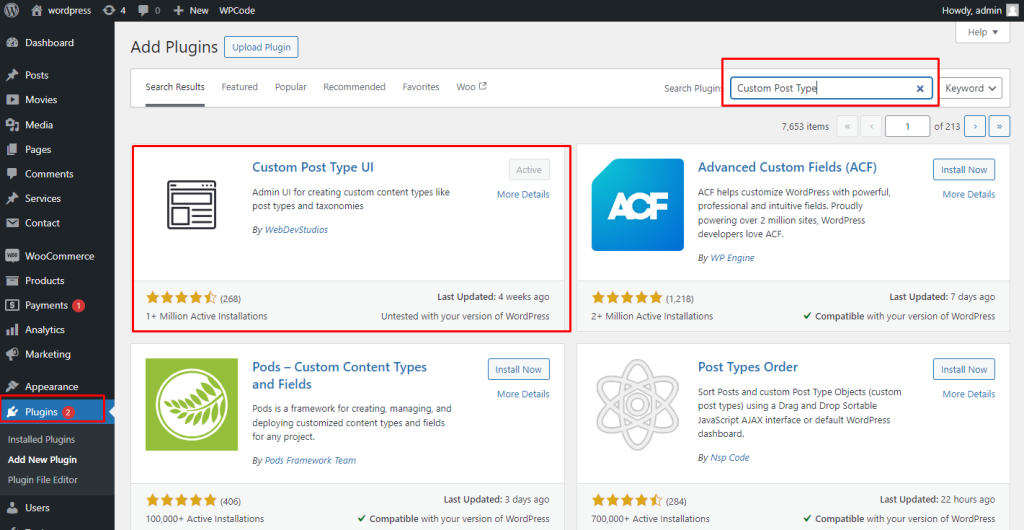Click the Contact envelope icon
1024x530 pixels.
12,223
